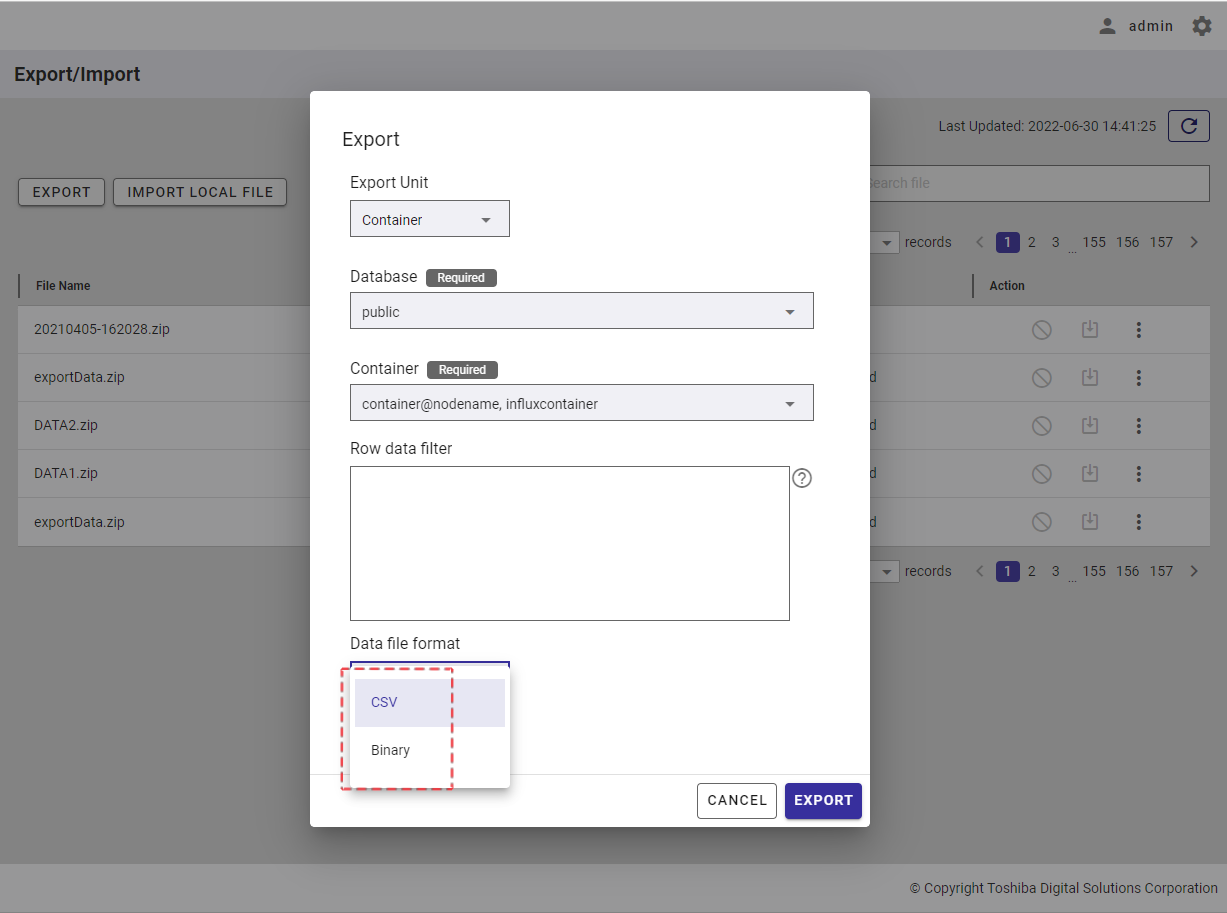1227x913 pixels.
Task: Click the CANCEL button in dialog
Action: [x=736, y=800]
